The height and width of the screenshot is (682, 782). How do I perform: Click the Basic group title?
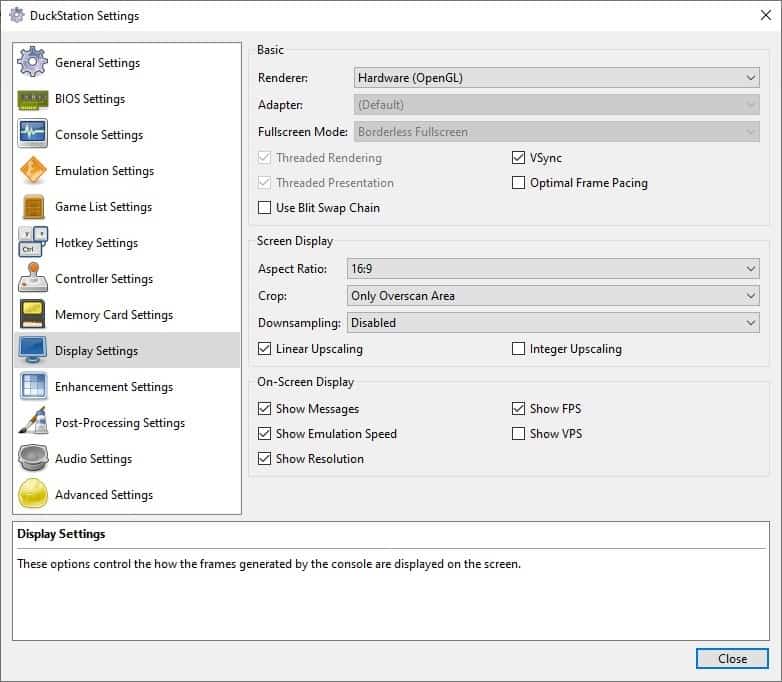(270, 50)
